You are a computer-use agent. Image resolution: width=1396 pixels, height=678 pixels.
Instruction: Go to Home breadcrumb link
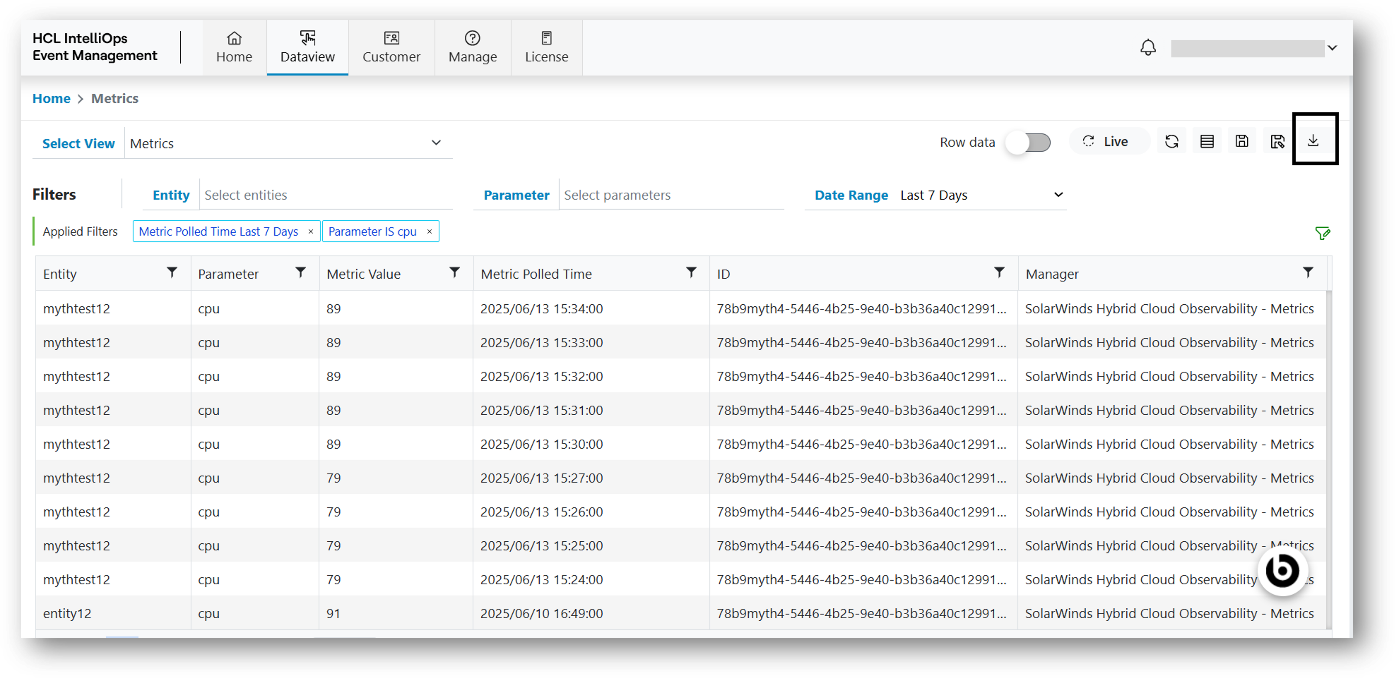click(51, 98)
